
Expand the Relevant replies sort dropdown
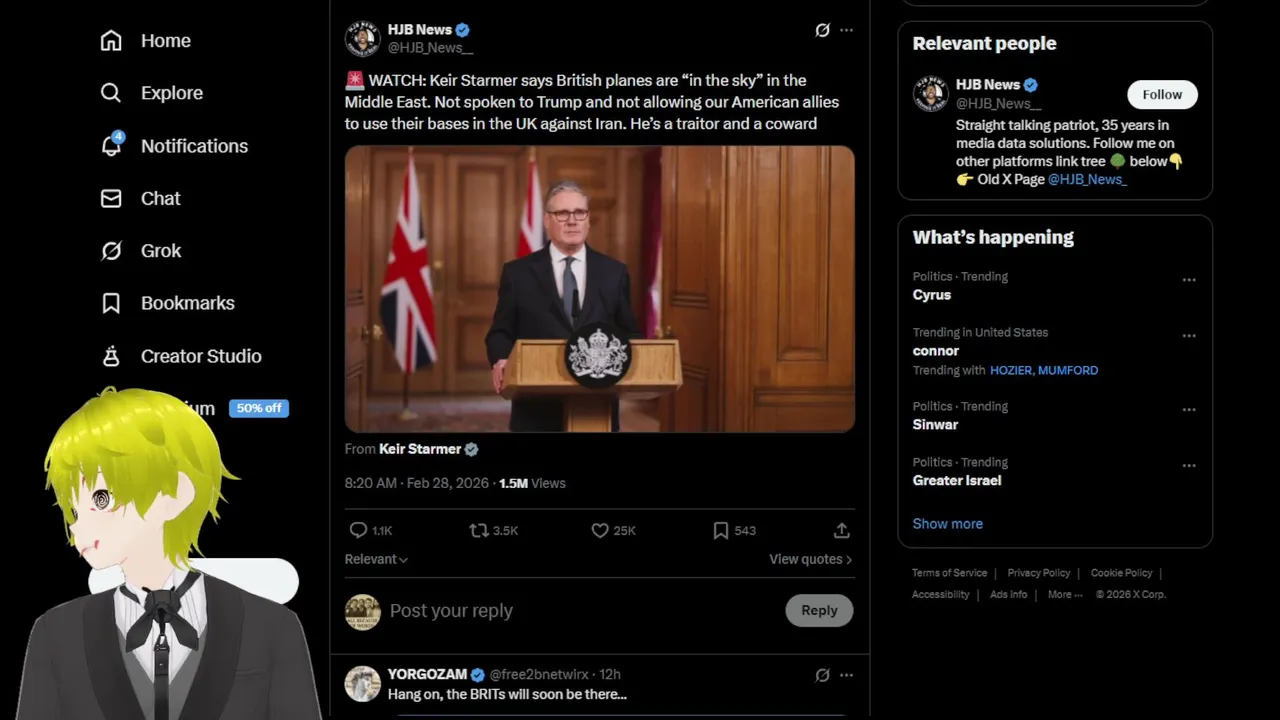376,559
